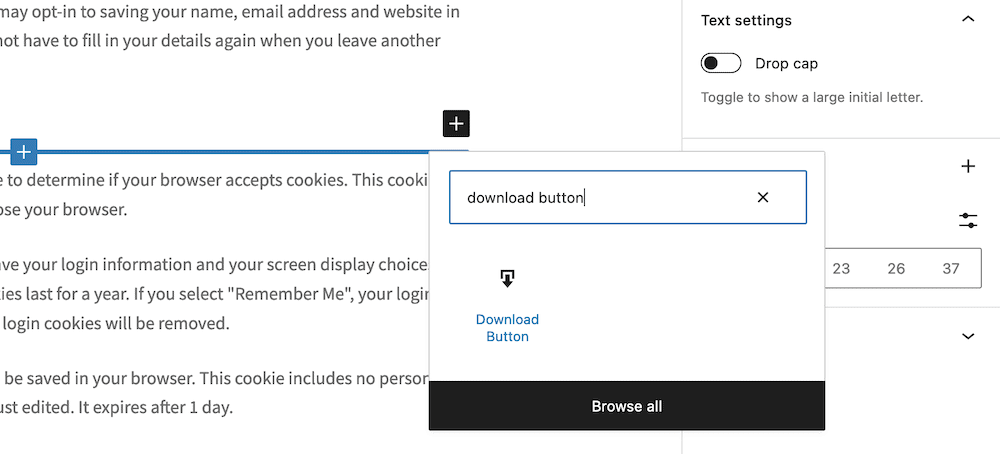Choose font size 26
The height and width of the screenshot is (454, 1000).
pyautogui.click(x=896, y=268)
